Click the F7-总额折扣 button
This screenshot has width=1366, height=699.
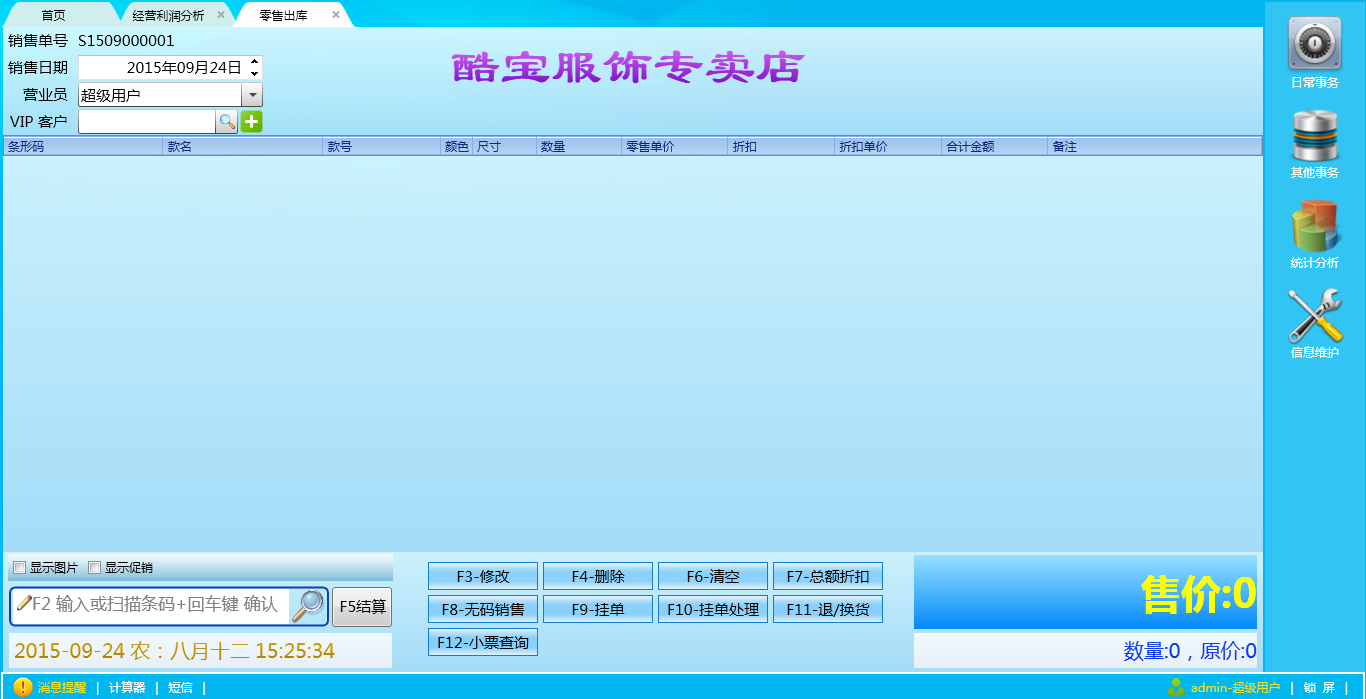[827, 577]
